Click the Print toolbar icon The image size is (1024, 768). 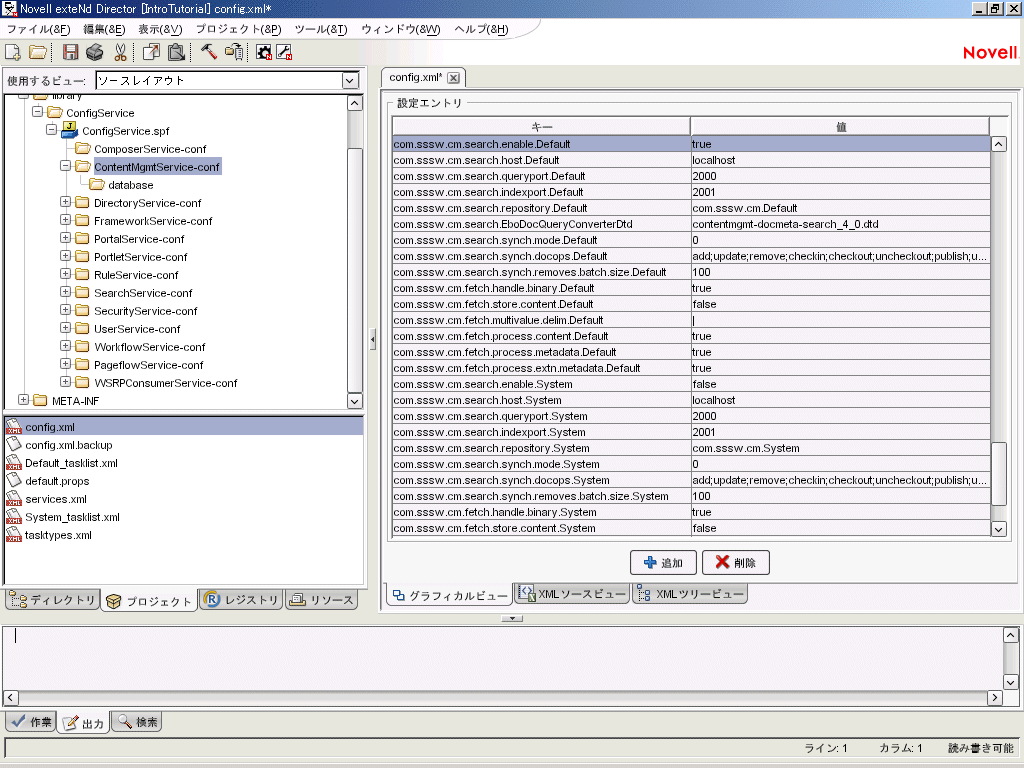point(94,52)
